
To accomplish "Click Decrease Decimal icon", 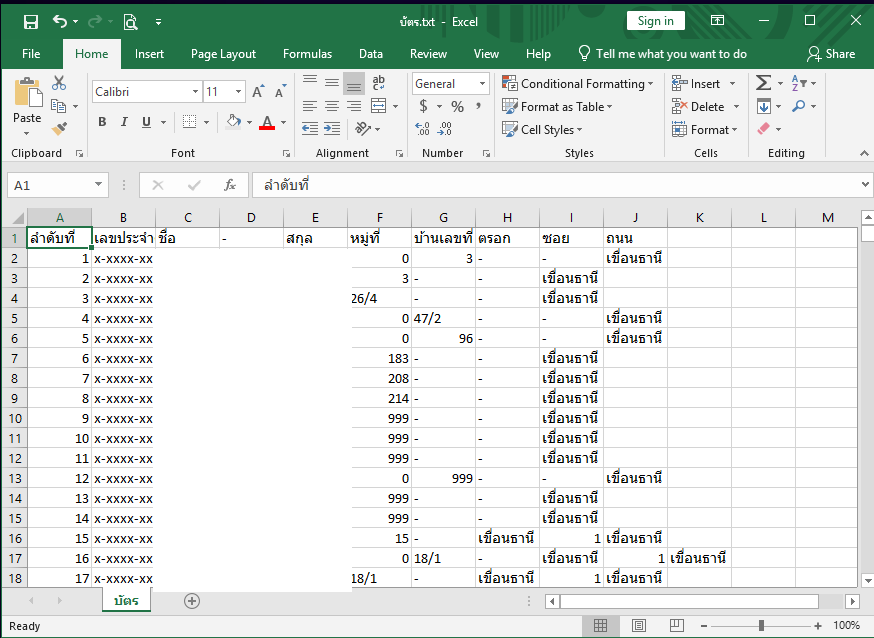I will coord(445,129).
